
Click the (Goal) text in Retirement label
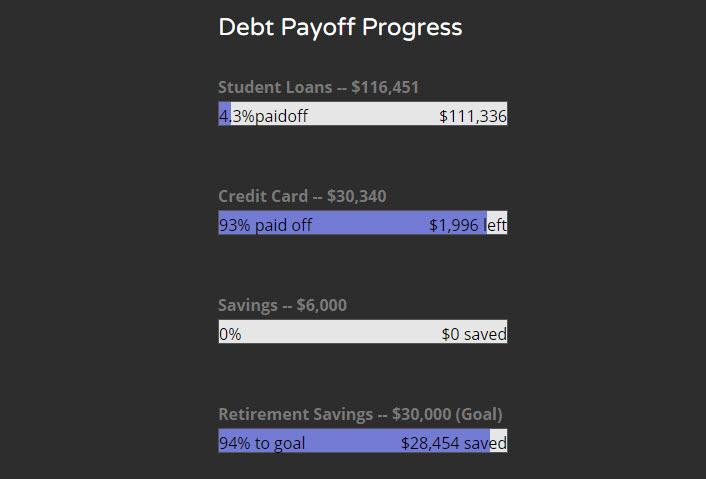click(479, 414)
